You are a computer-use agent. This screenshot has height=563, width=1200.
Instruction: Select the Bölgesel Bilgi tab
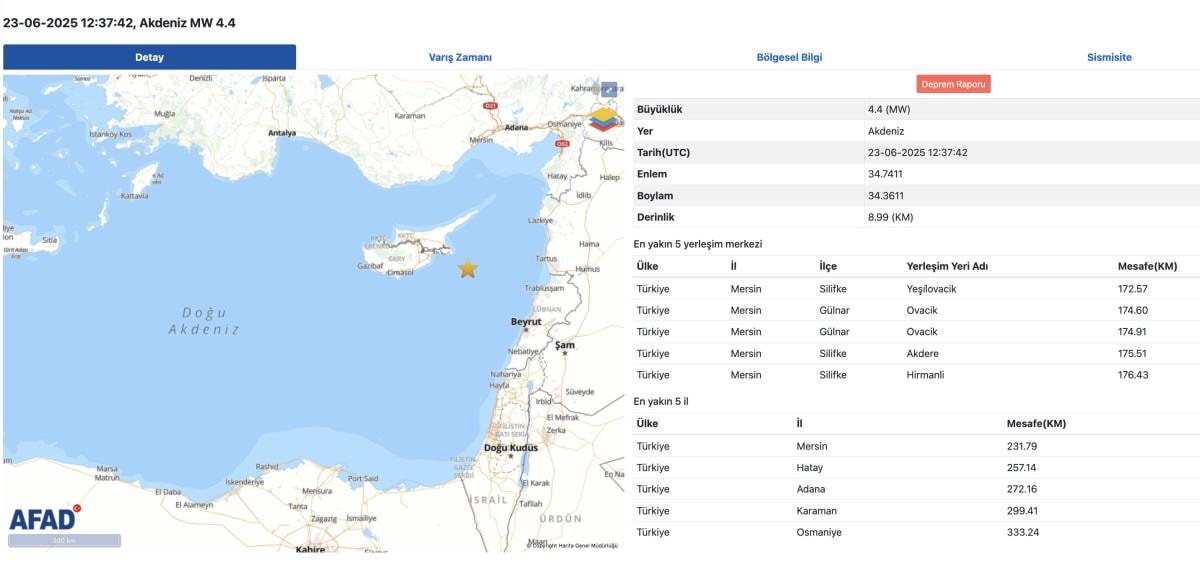click(789, 57)
